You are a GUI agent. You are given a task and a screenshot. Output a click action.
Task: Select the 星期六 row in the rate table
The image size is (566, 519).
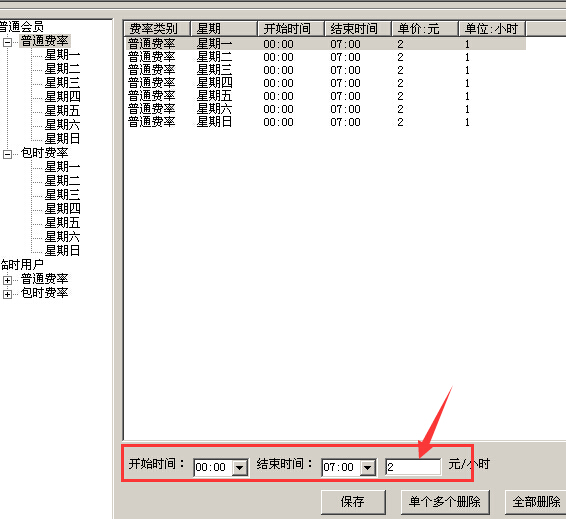click(x=325, y=109)
